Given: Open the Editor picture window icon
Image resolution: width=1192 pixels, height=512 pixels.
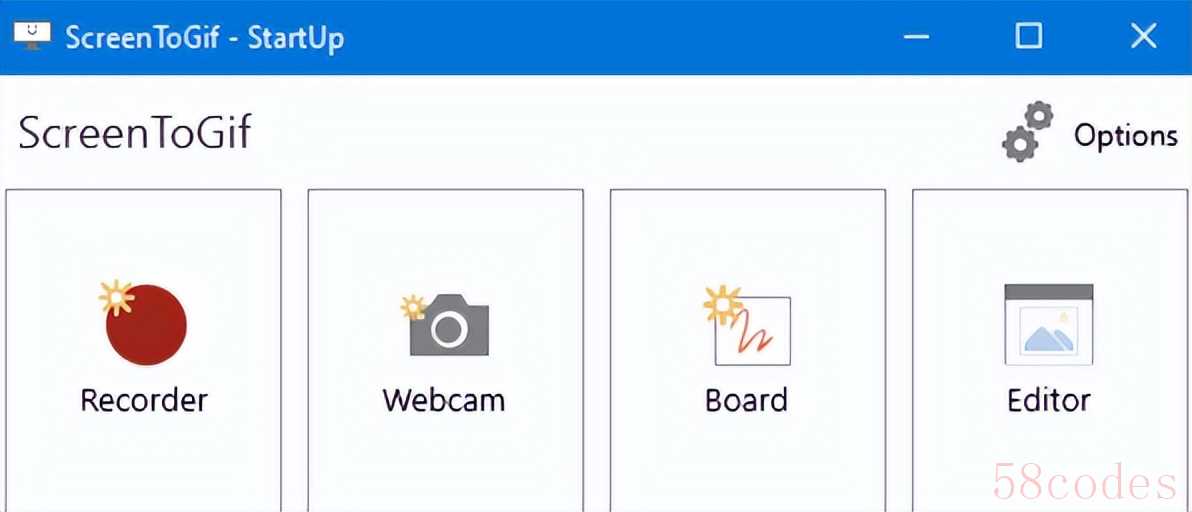Looking at the screenshot, I should [1048, 325].
